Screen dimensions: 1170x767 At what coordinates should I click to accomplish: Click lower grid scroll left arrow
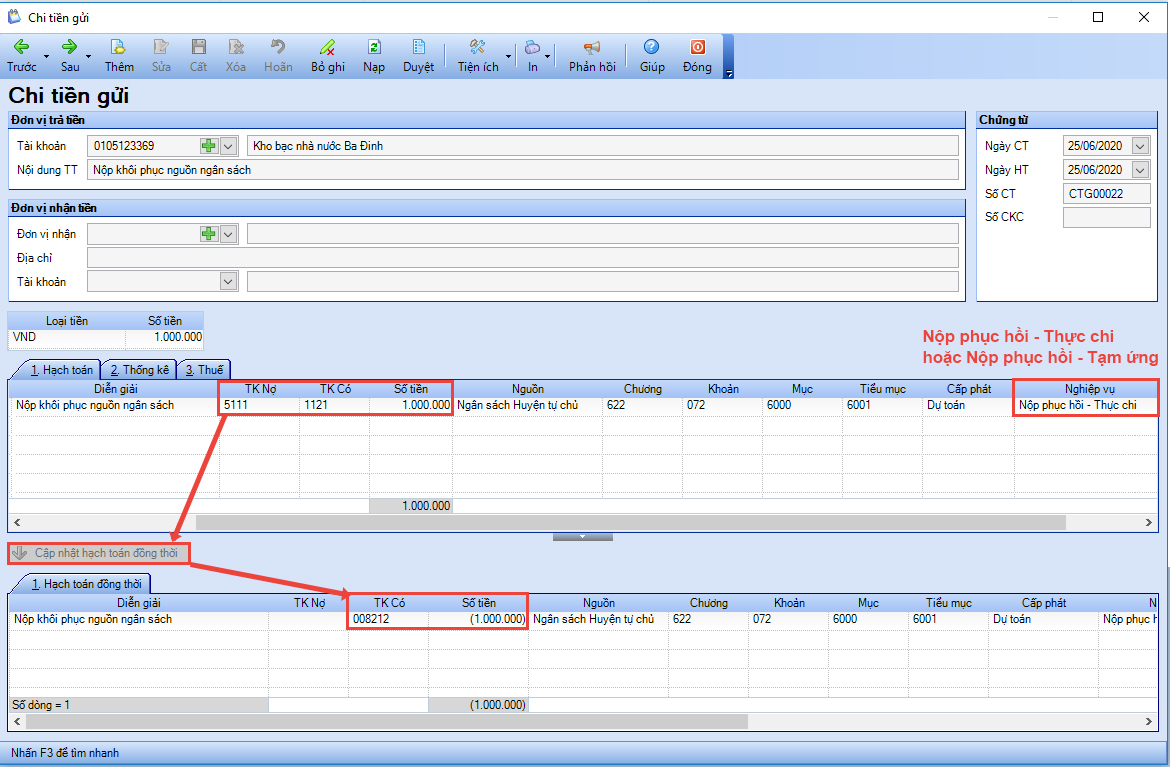pos(17,721)
